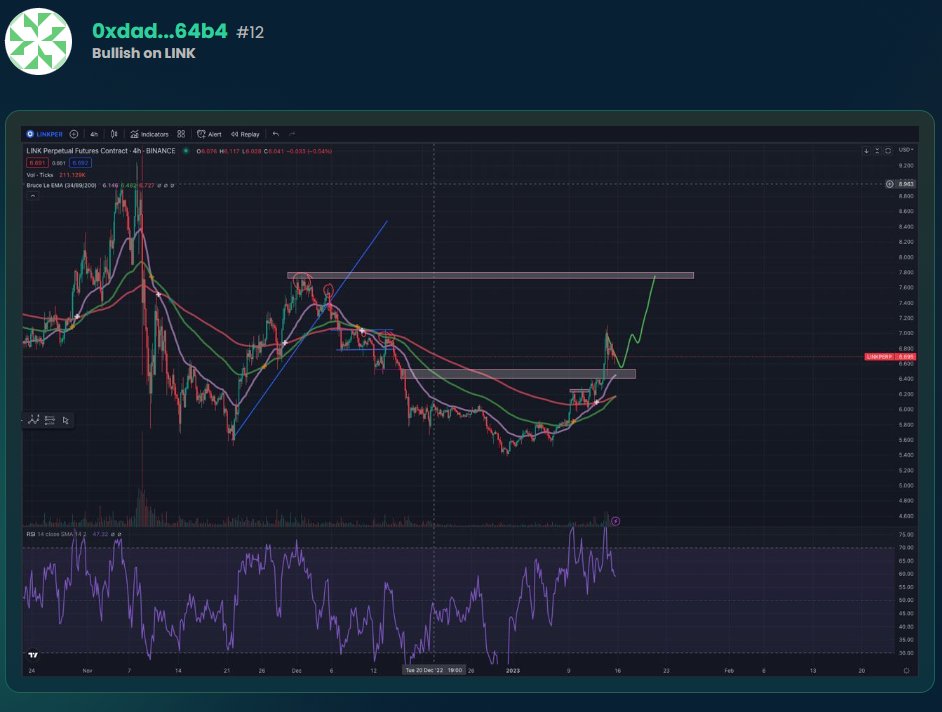Select the zigzag pattern drawing tool

click(x=34, y=420)
